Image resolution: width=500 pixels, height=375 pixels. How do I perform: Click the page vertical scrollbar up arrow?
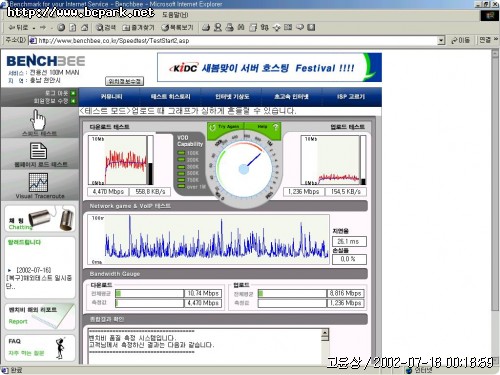[x=495, y=53]
